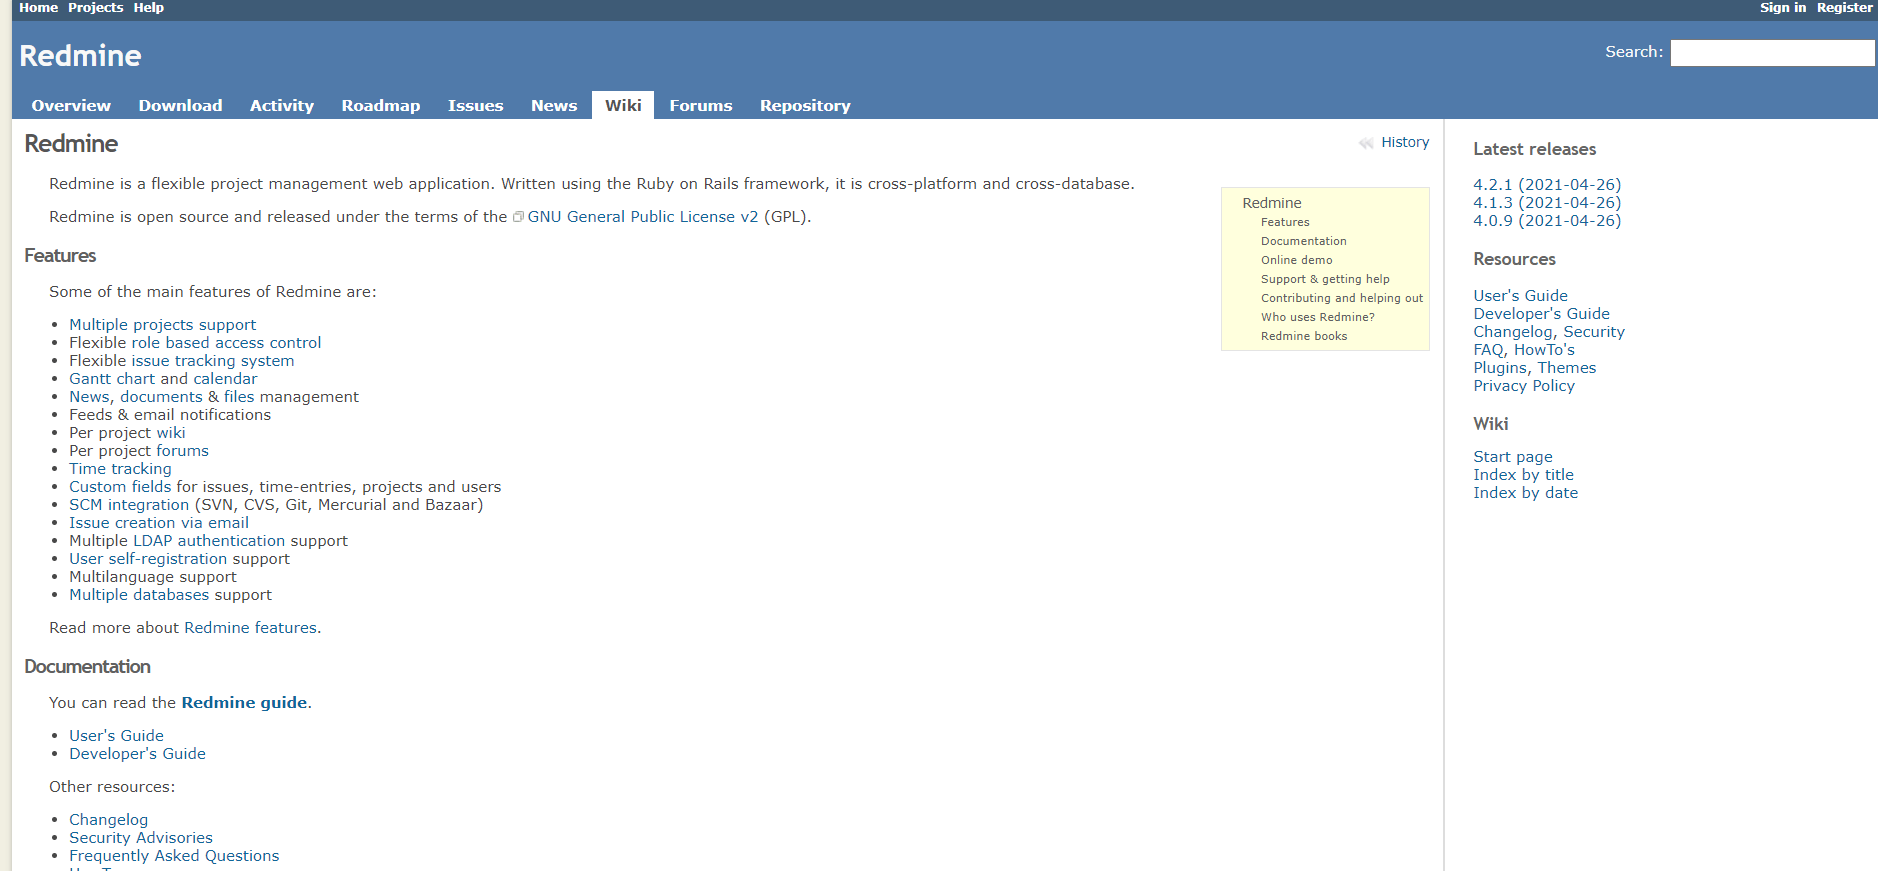
Task: Open the Index by date link
Action: click(x=1525, y=493)
